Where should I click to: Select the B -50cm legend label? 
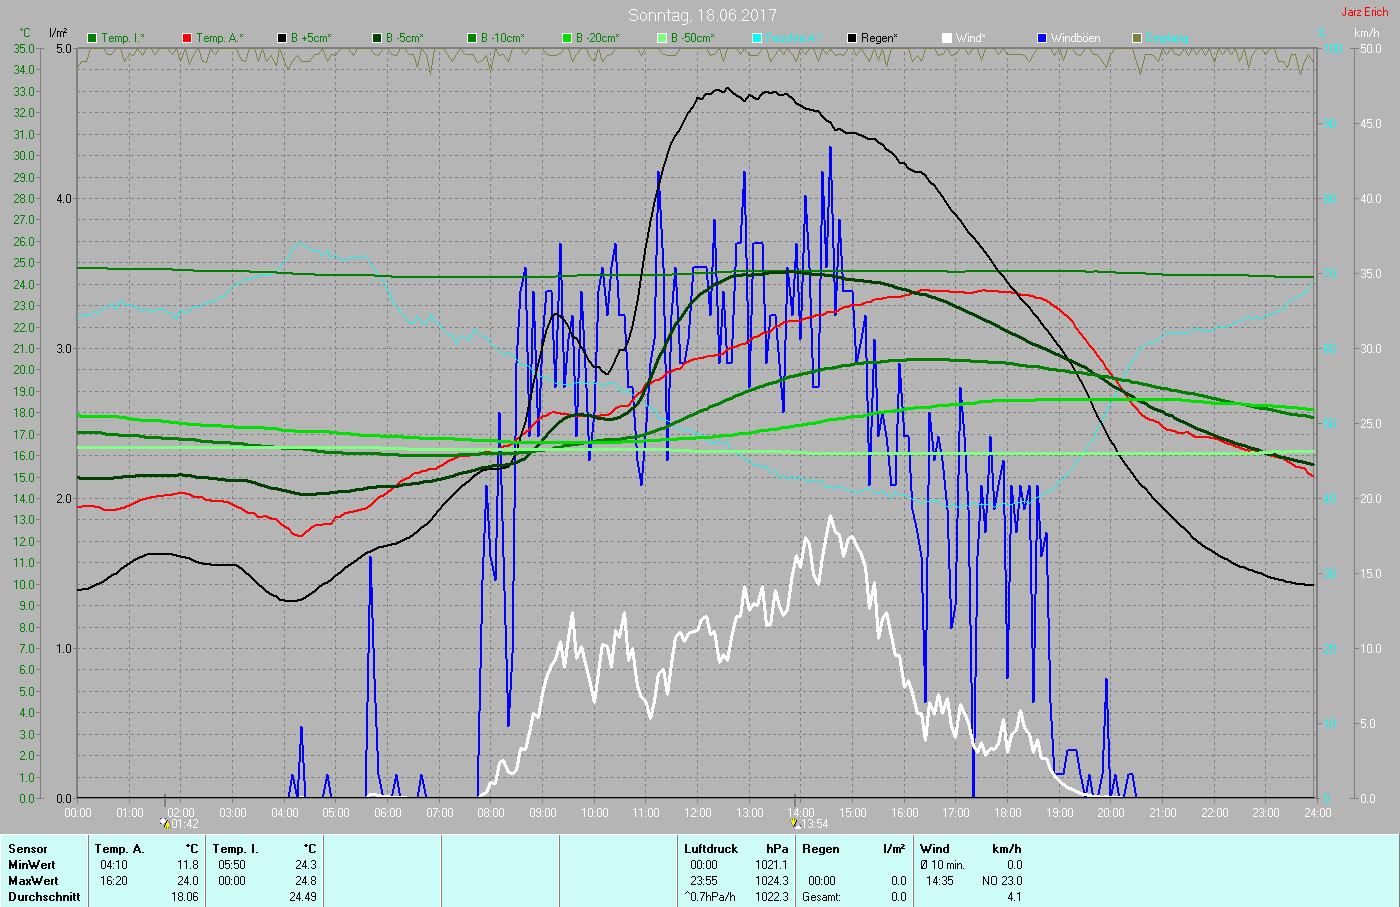click(692, 38)
